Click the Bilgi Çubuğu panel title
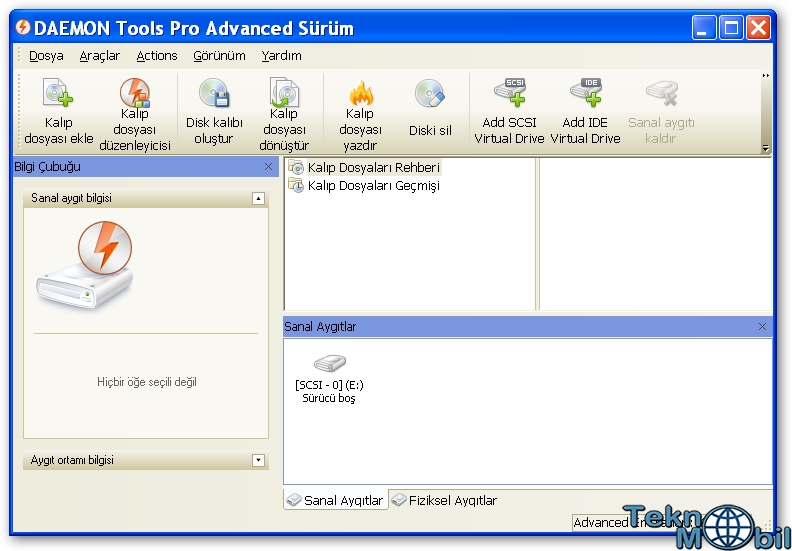Screen dimensions: 792x551 click(x=47, y=167)
